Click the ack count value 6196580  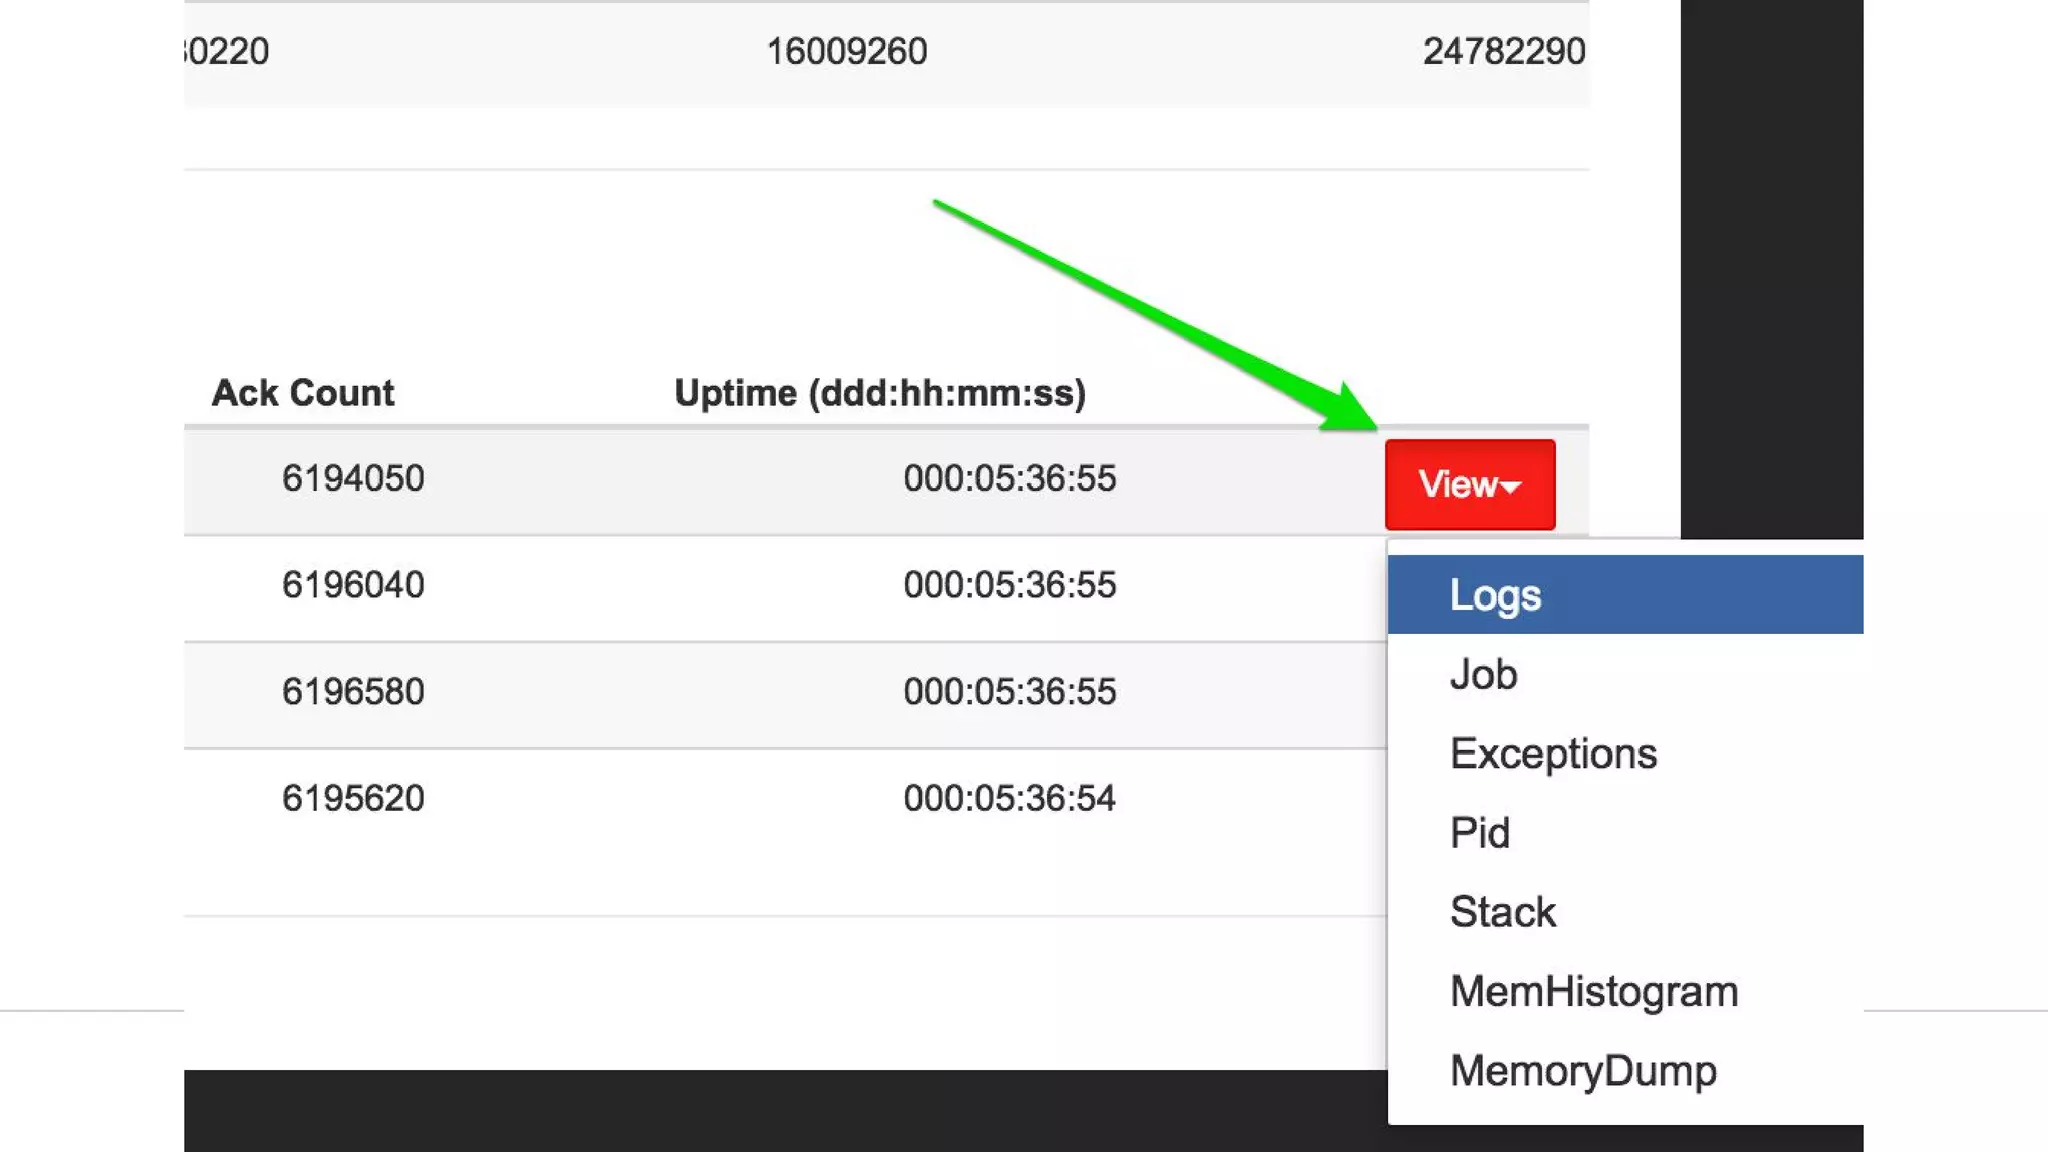353,691
